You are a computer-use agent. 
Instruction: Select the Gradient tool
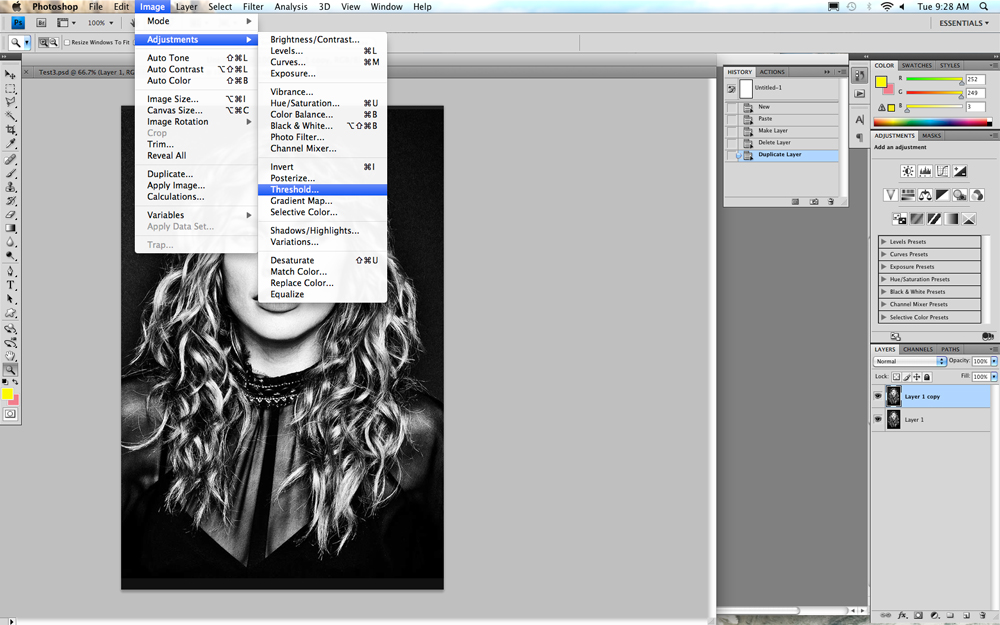(x=10, y=228)
